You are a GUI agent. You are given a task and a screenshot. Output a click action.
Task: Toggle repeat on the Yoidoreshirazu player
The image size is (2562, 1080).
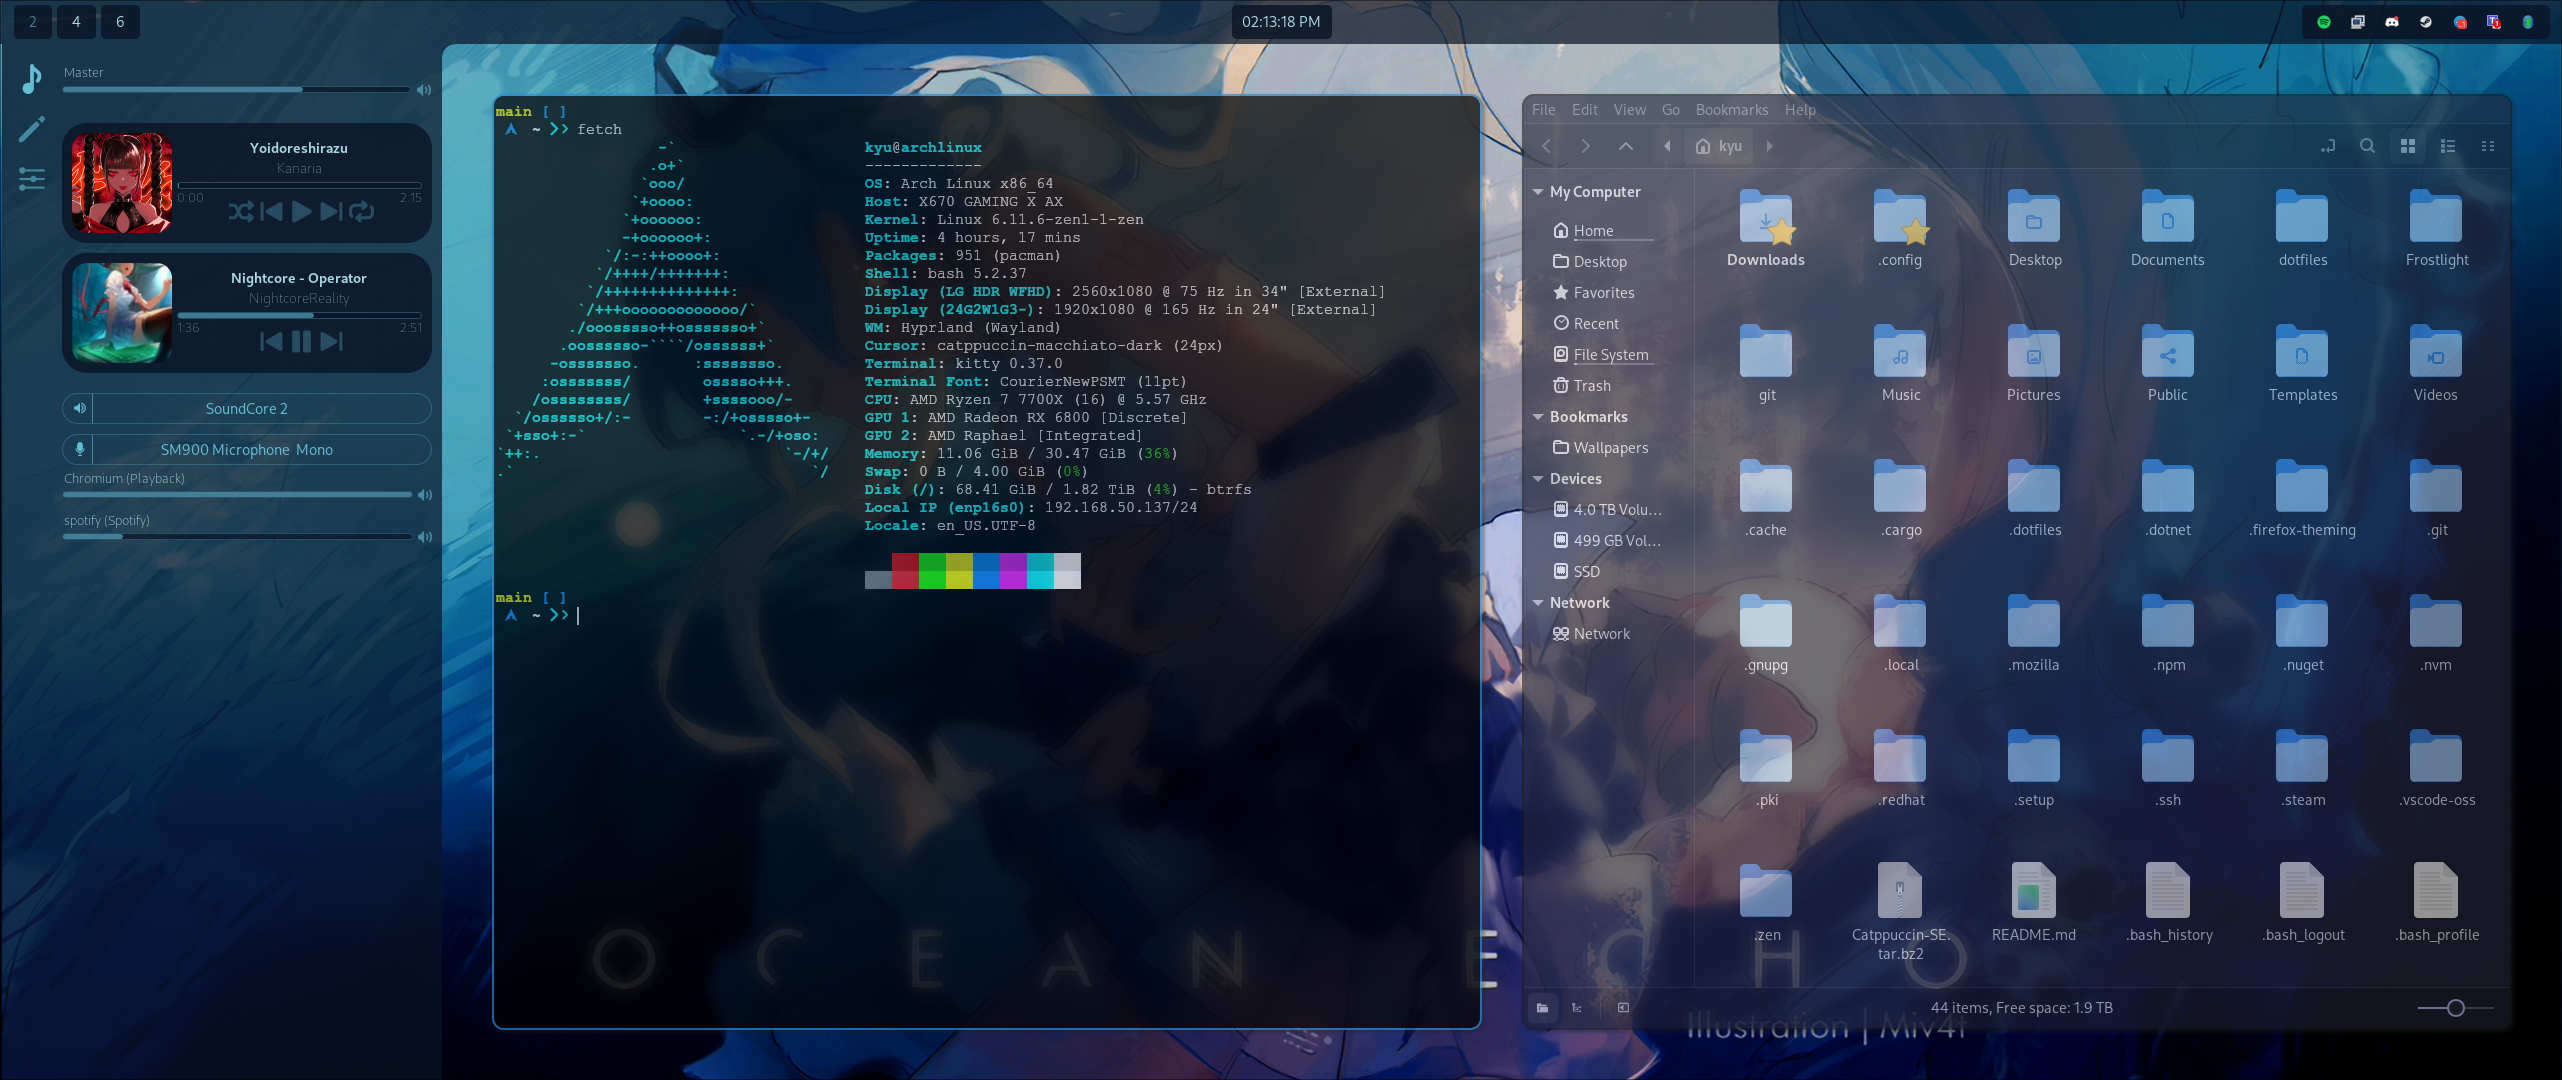tap(362, 211)
